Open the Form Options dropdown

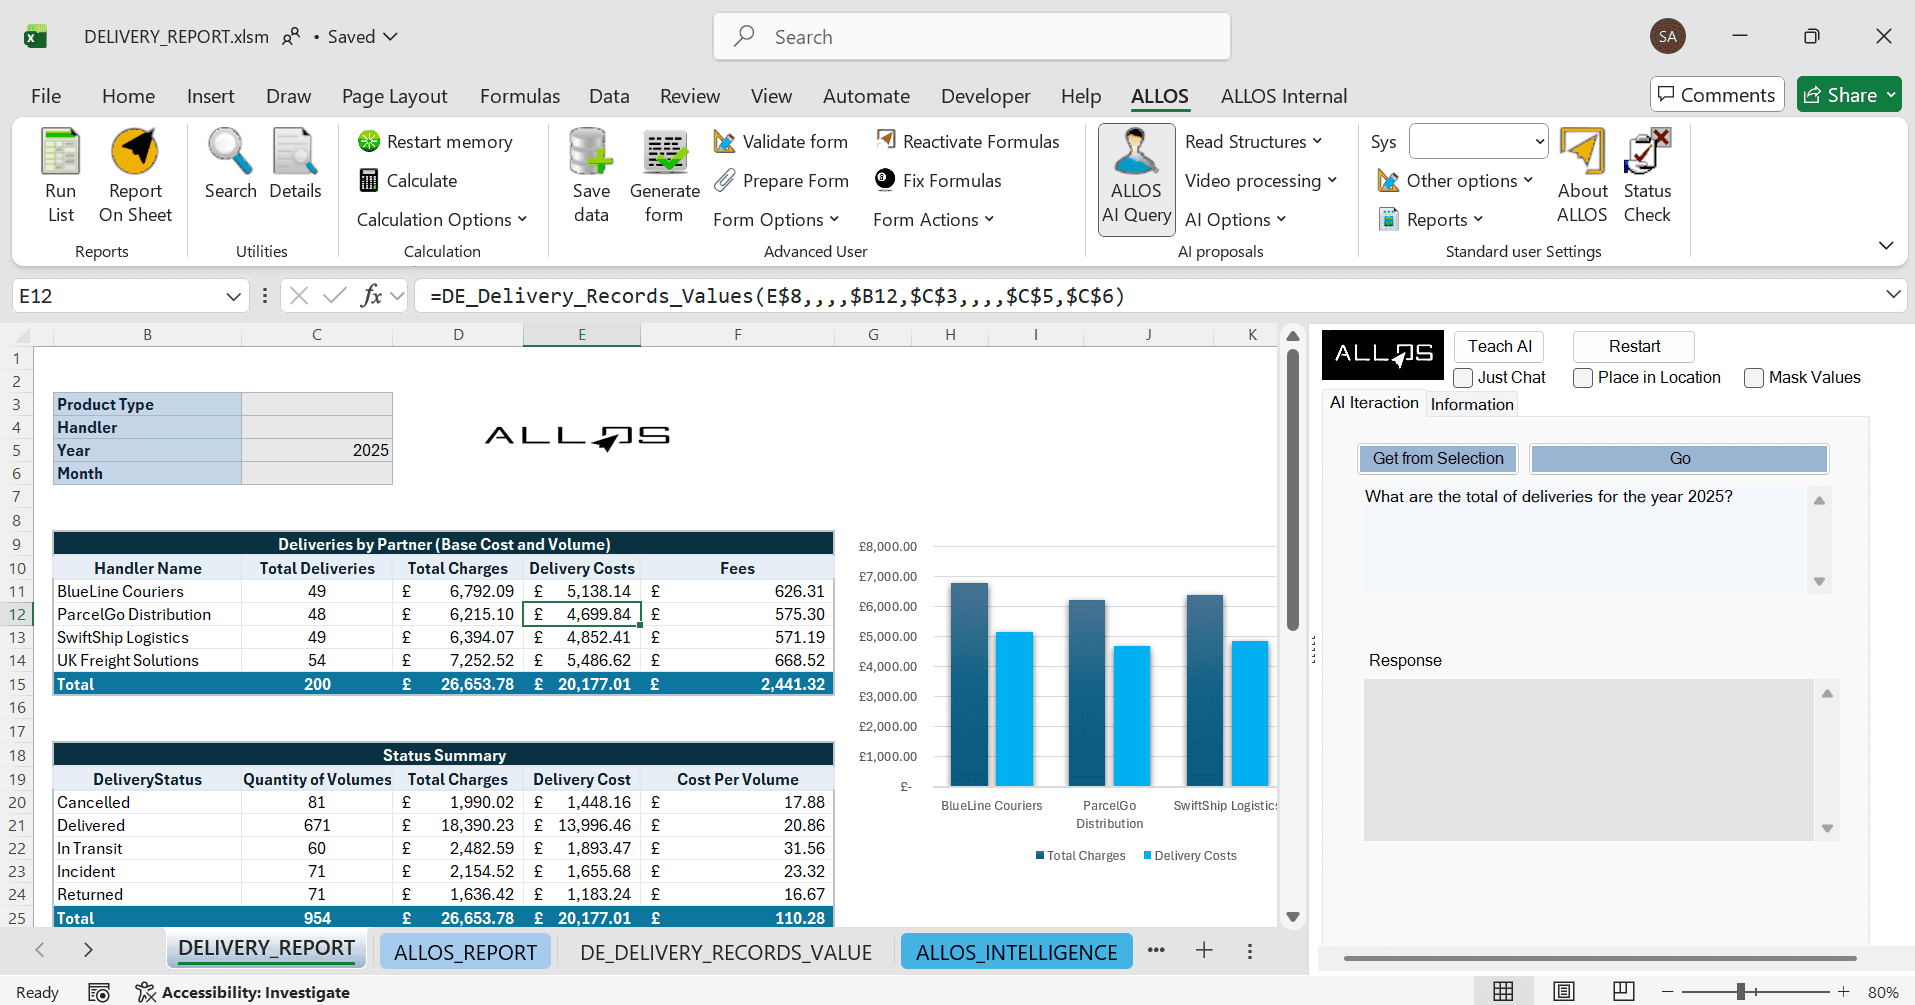pyautogui.click(x=776, y=219)
